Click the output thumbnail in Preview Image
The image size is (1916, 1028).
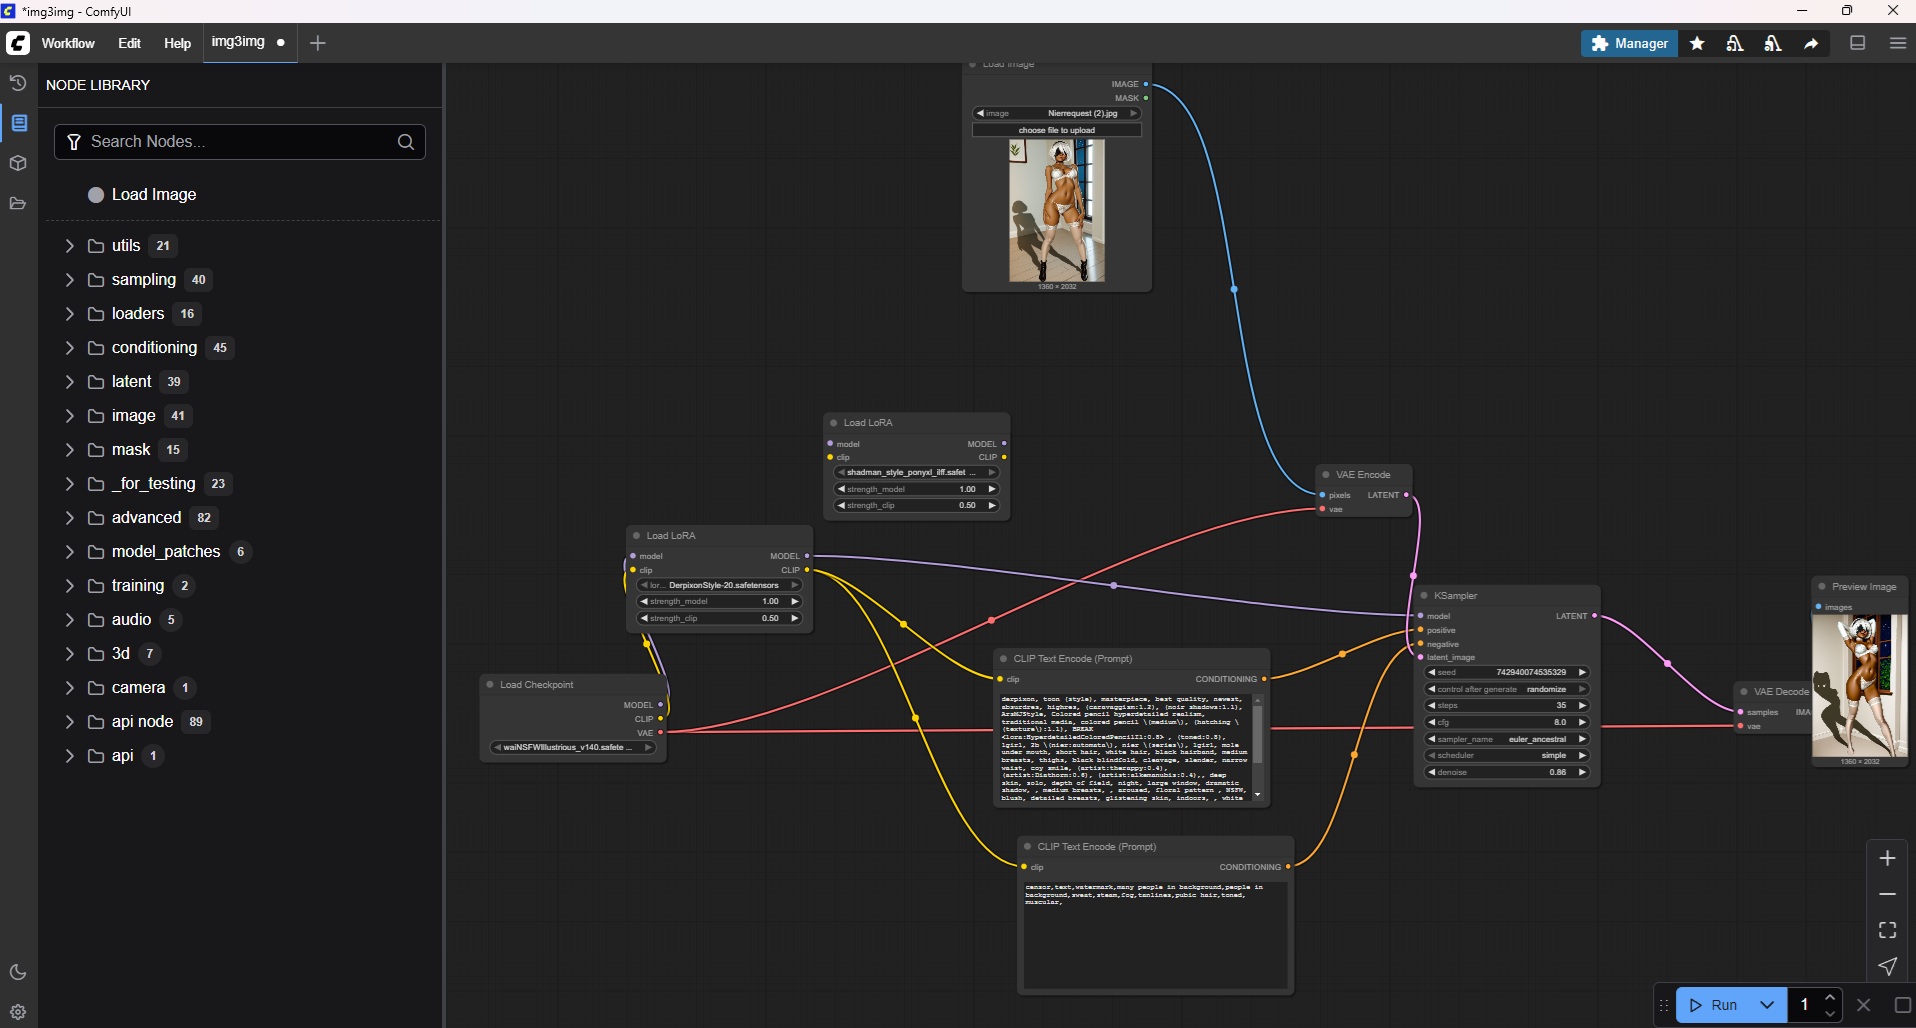1859,686
